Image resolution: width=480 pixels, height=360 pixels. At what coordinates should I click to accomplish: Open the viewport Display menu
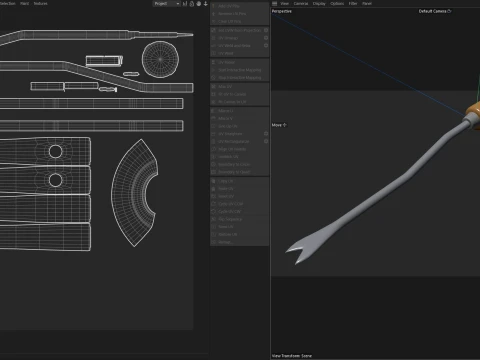[319, 4]
